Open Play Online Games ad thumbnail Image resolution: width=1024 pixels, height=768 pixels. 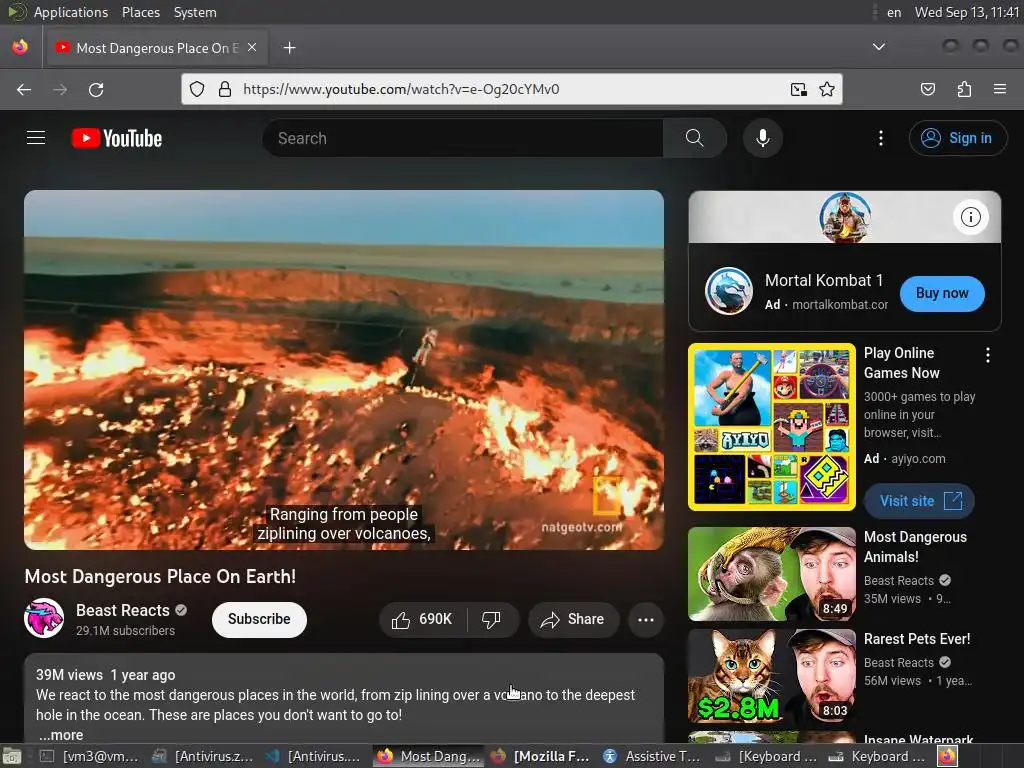pos(772,426)
